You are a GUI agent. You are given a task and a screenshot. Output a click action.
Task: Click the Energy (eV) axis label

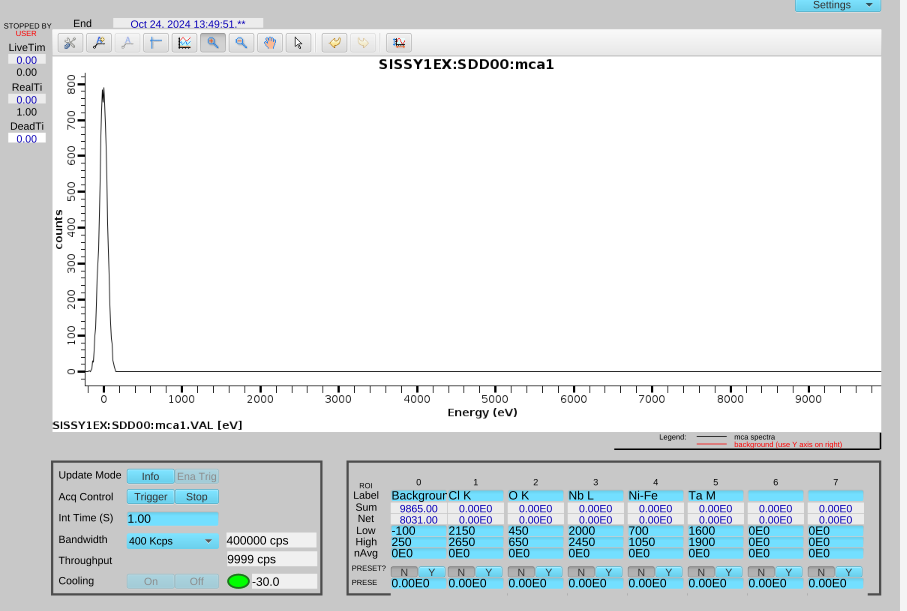482,413
